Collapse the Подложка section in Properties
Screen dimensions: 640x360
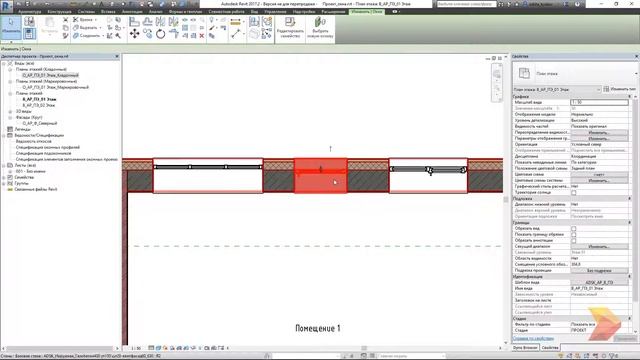point(630,198)
